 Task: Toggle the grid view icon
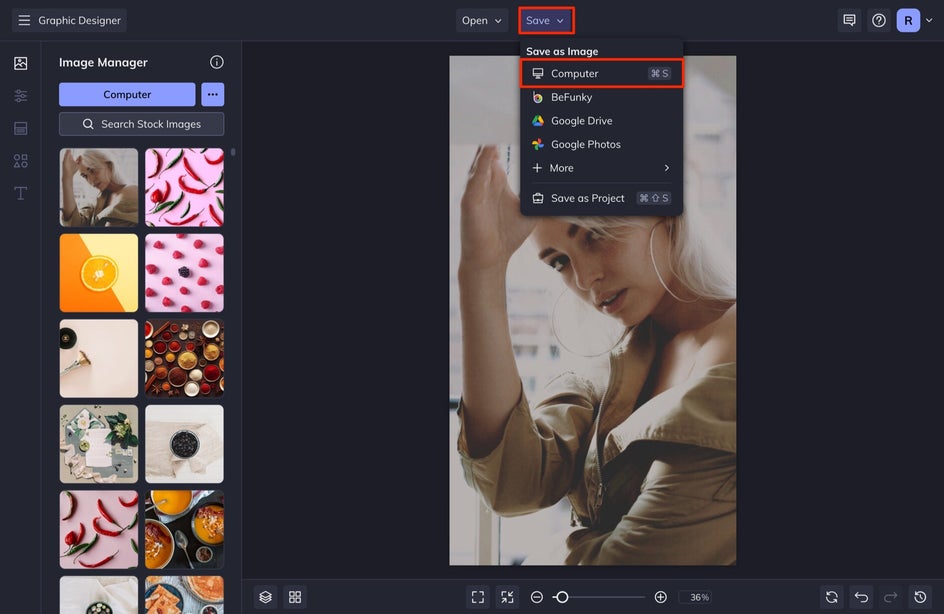pos(295,597)
